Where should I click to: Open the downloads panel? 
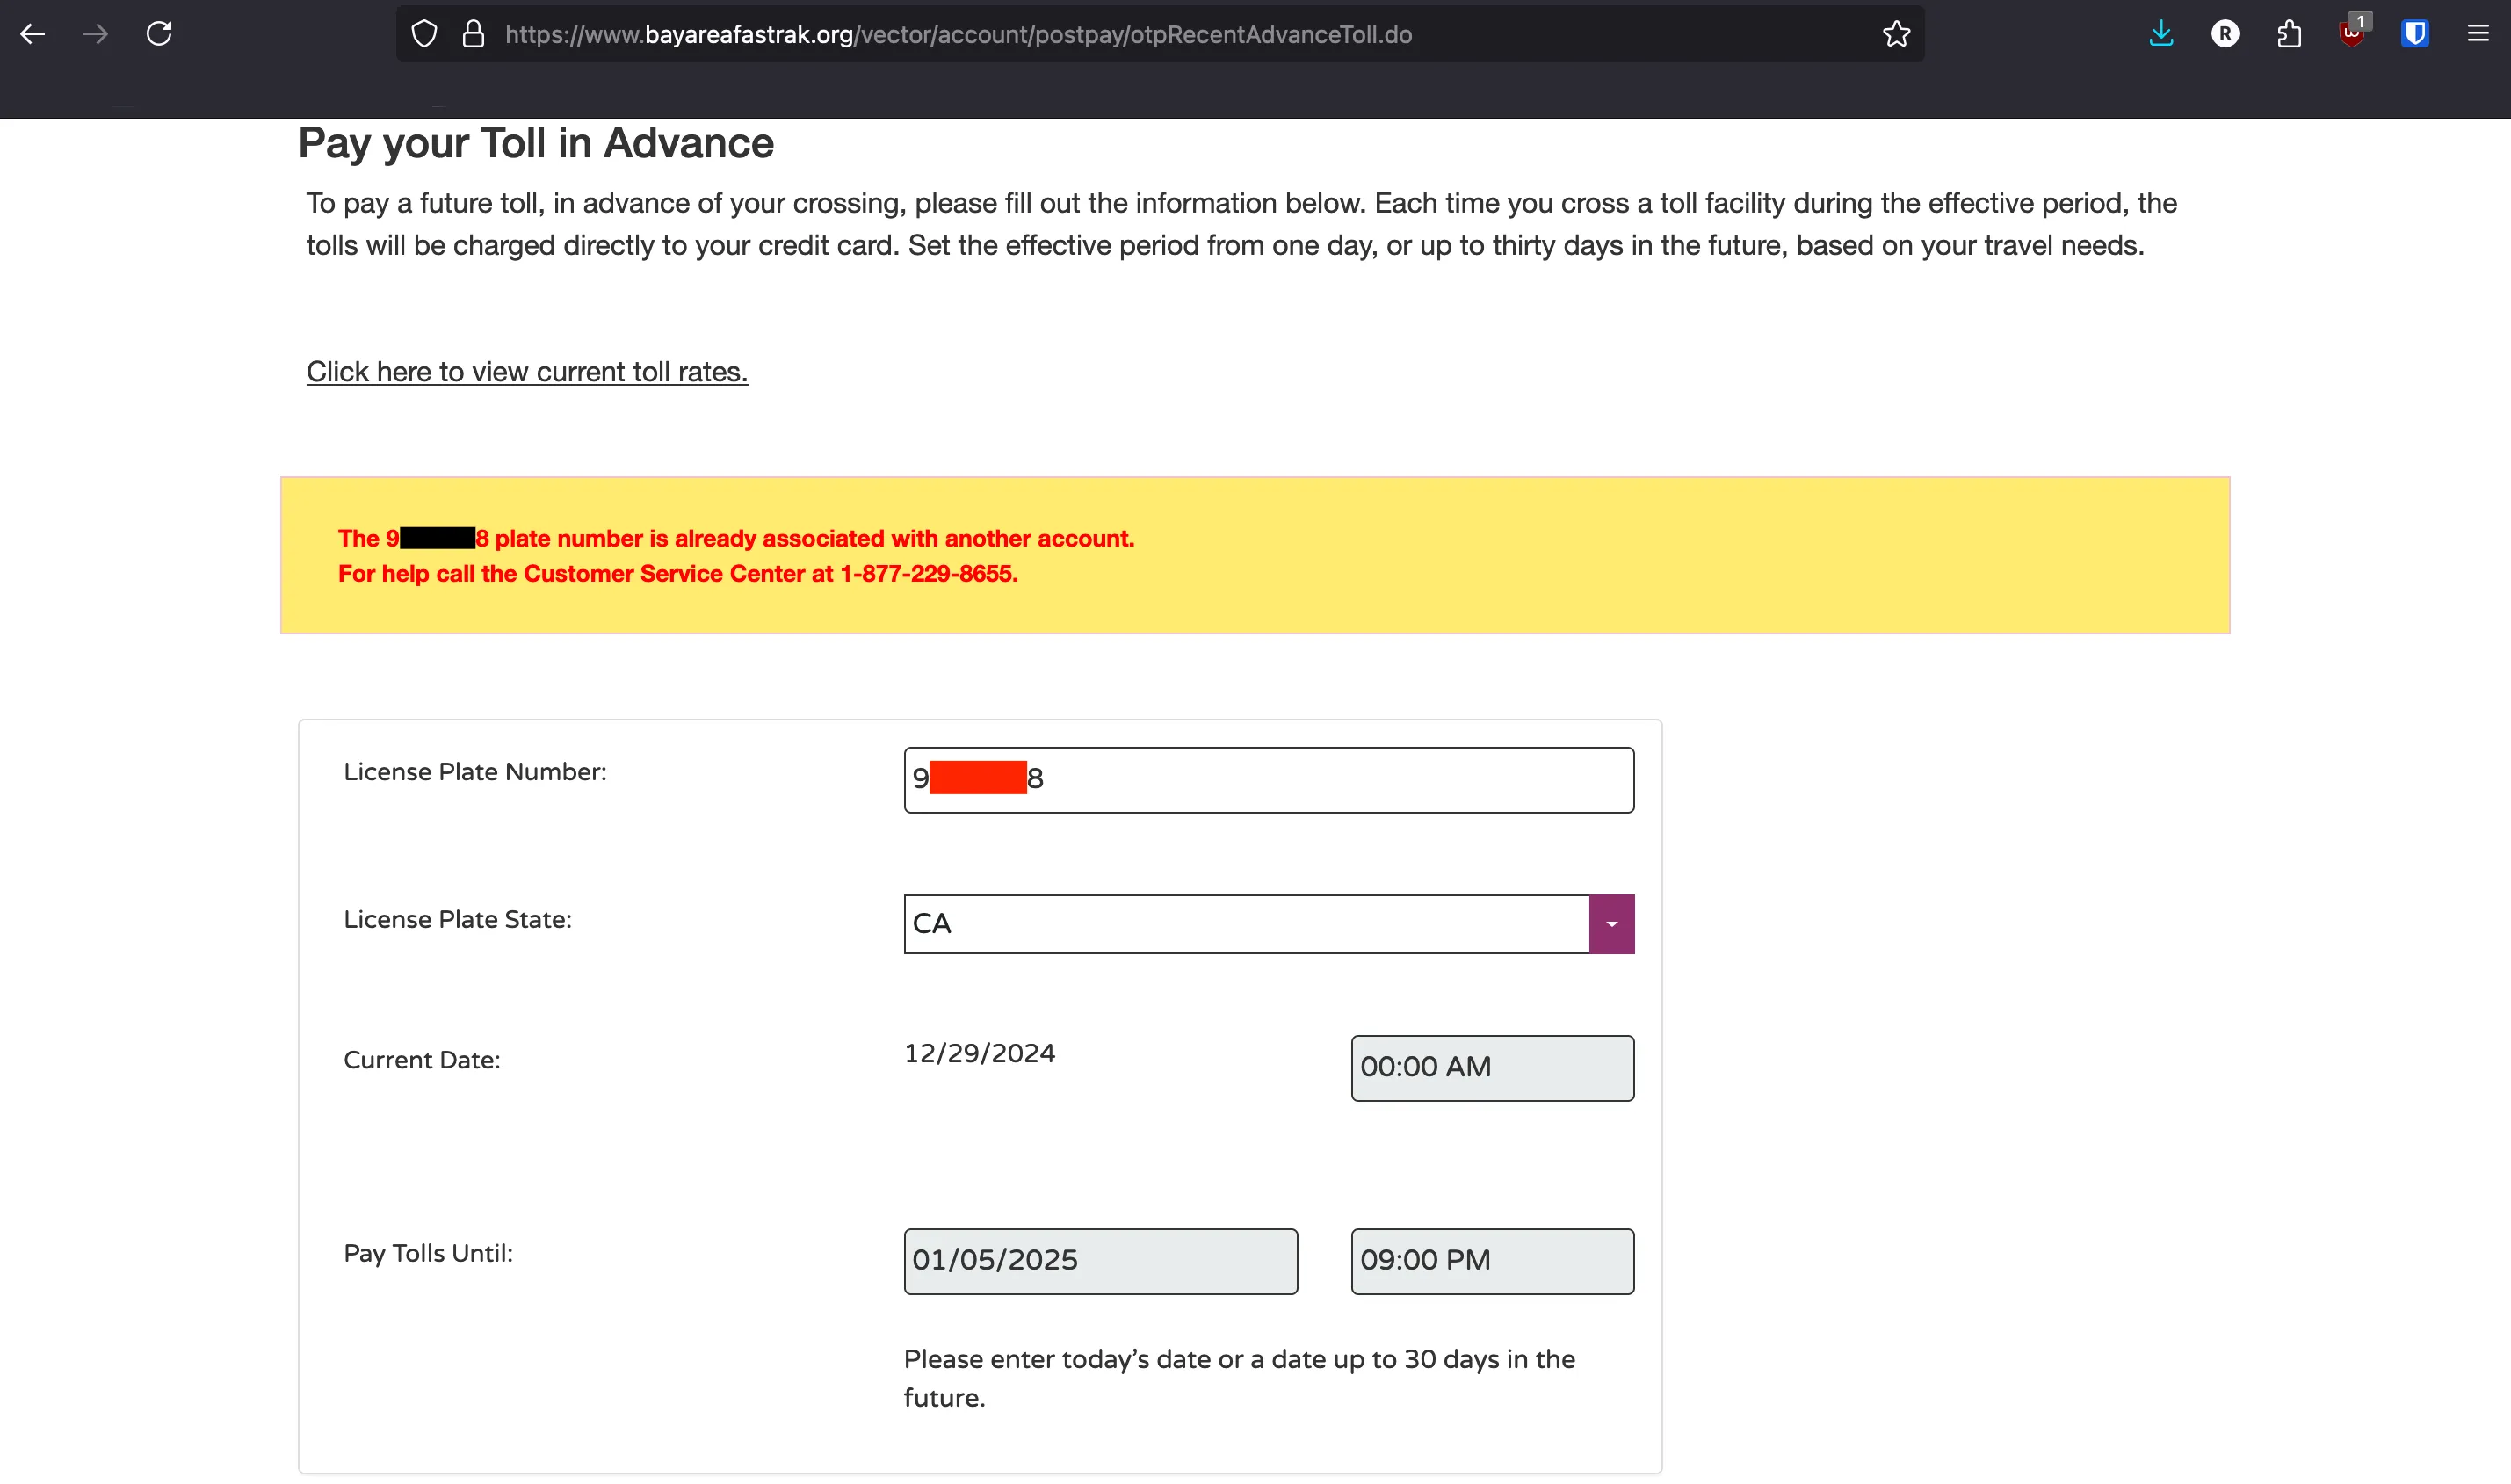[x=2161, y=34]
